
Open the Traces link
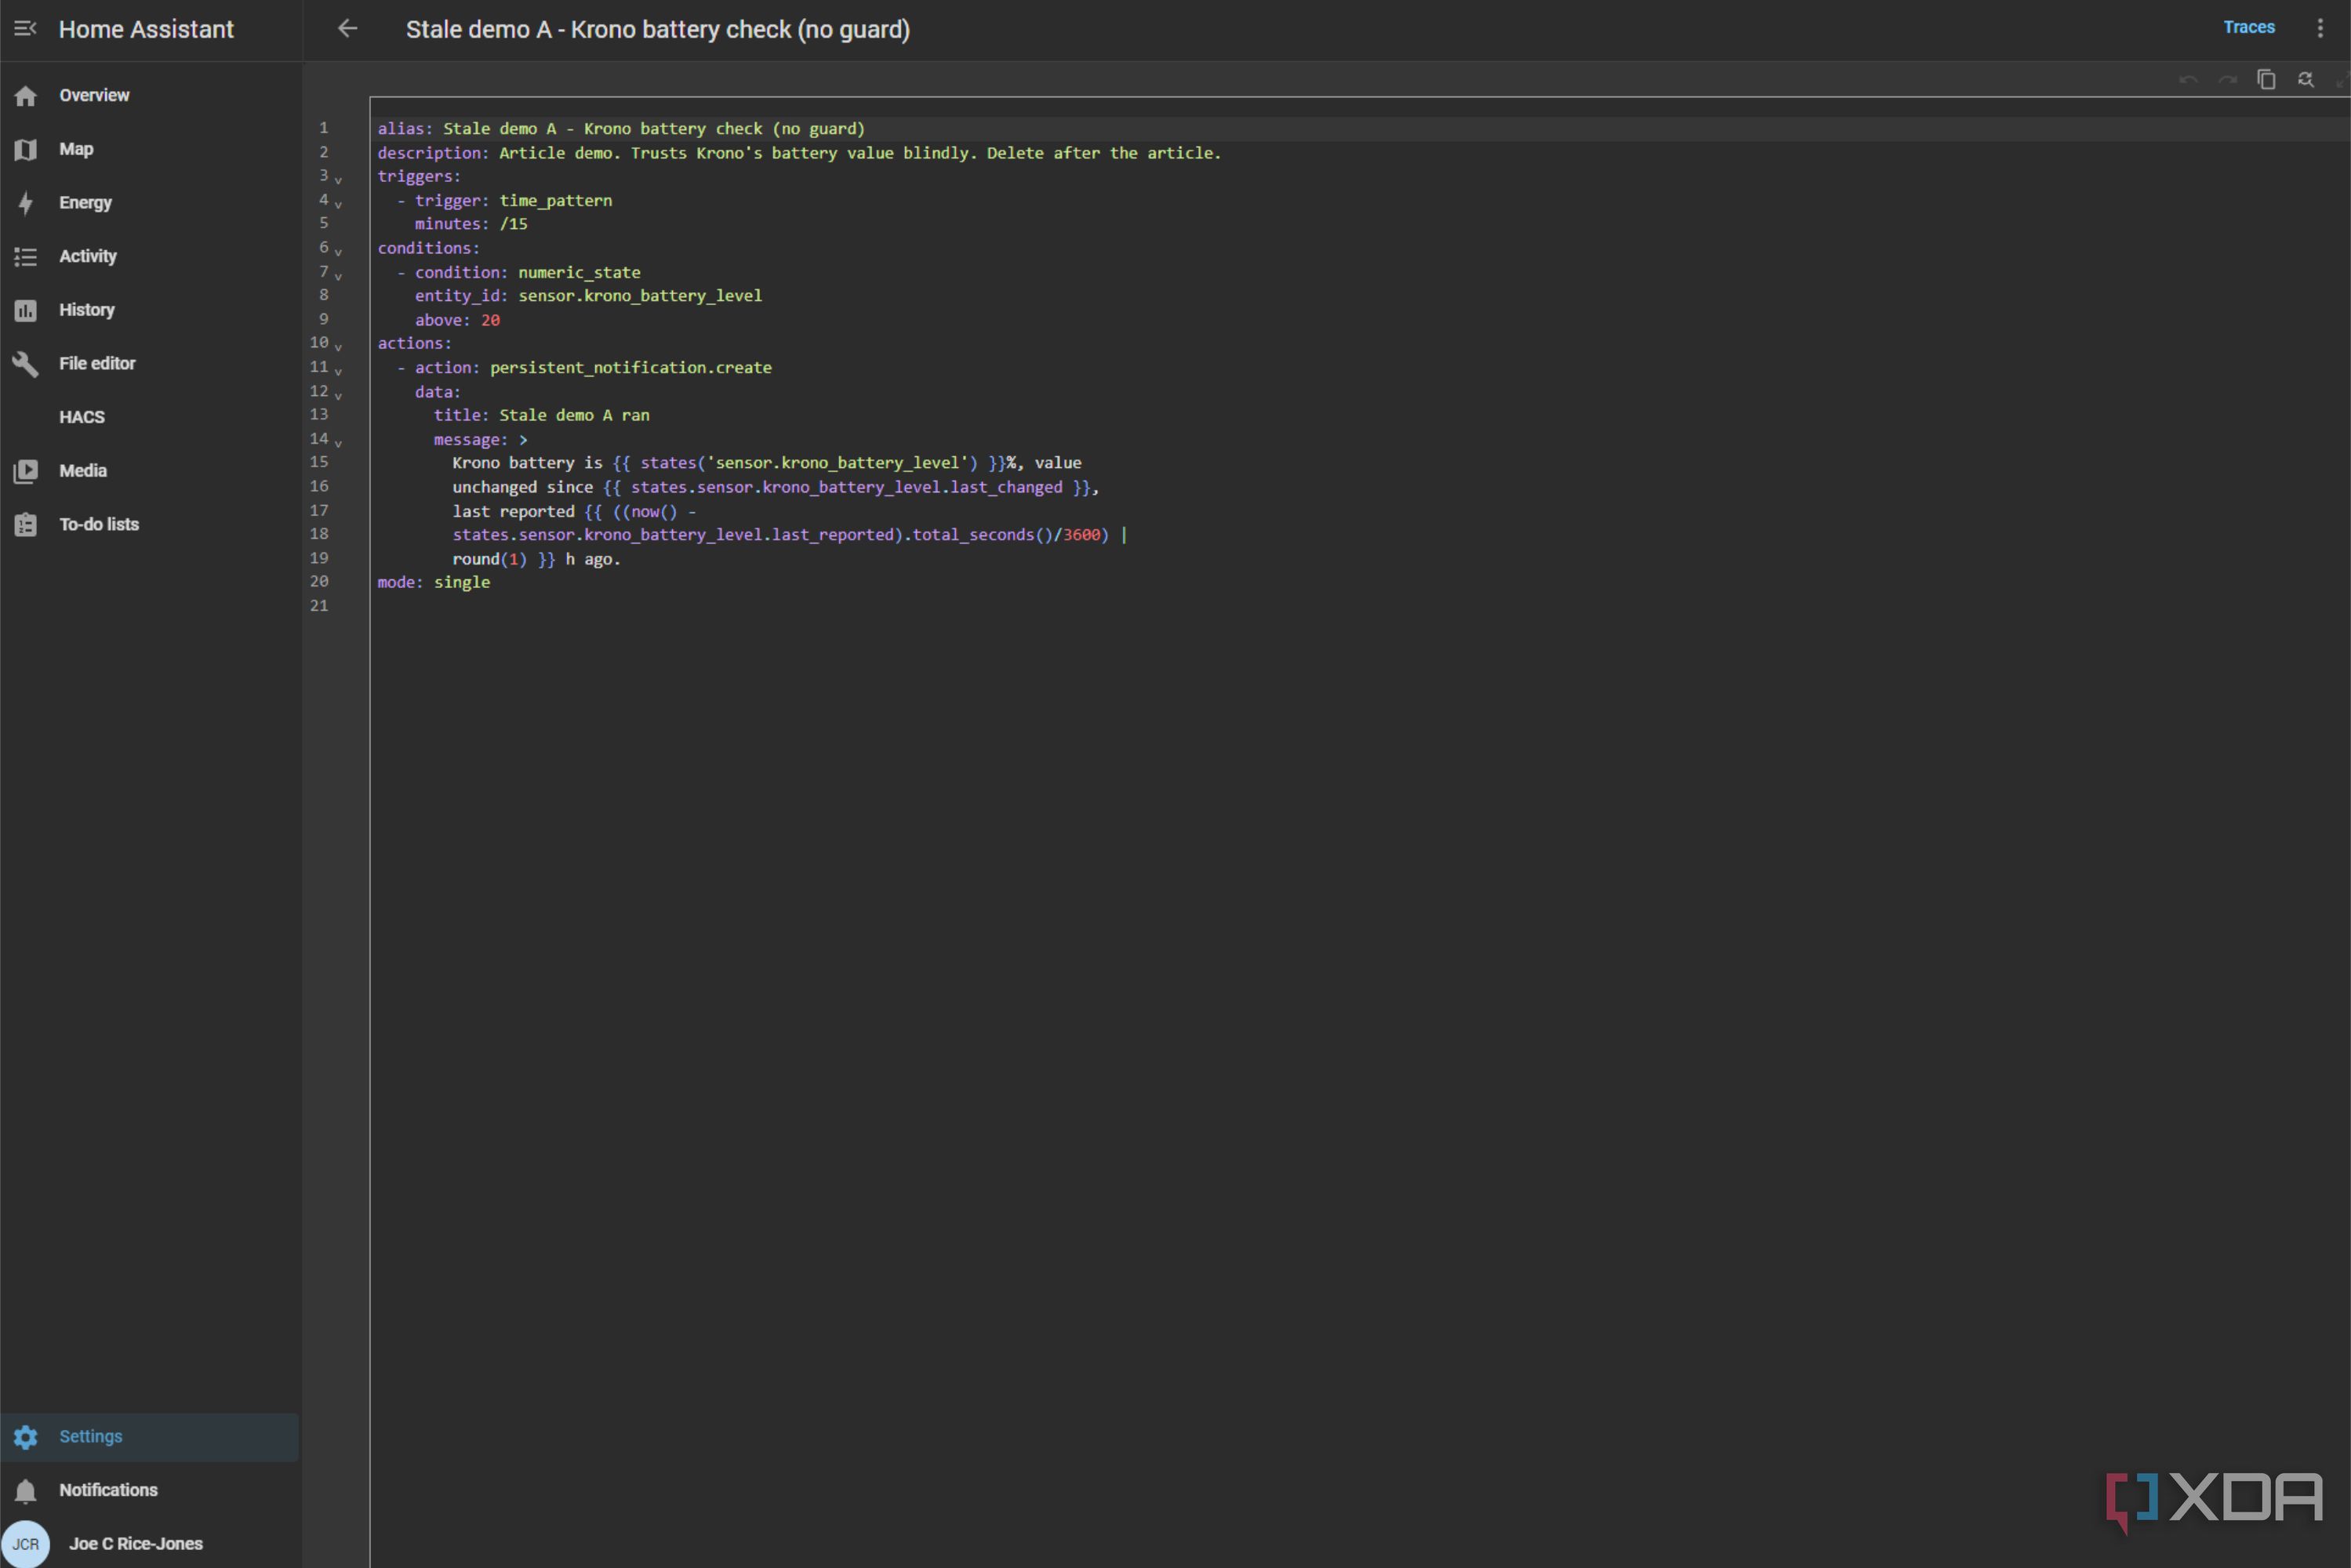click(x=2248, y=28)
